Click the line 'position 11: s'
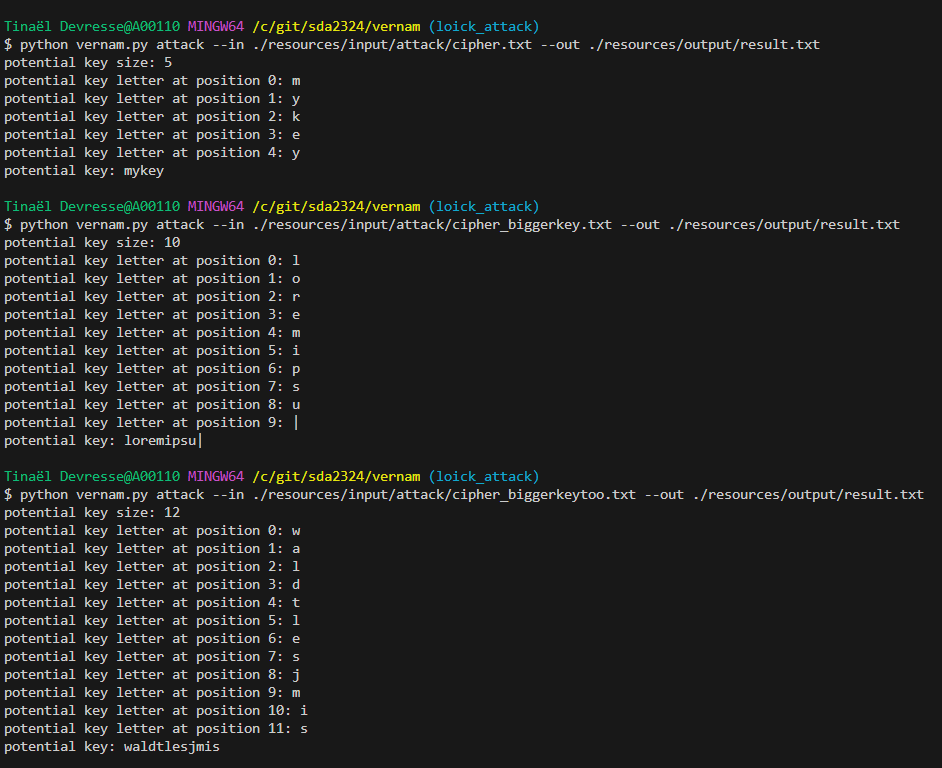 [x=156, y=729]
